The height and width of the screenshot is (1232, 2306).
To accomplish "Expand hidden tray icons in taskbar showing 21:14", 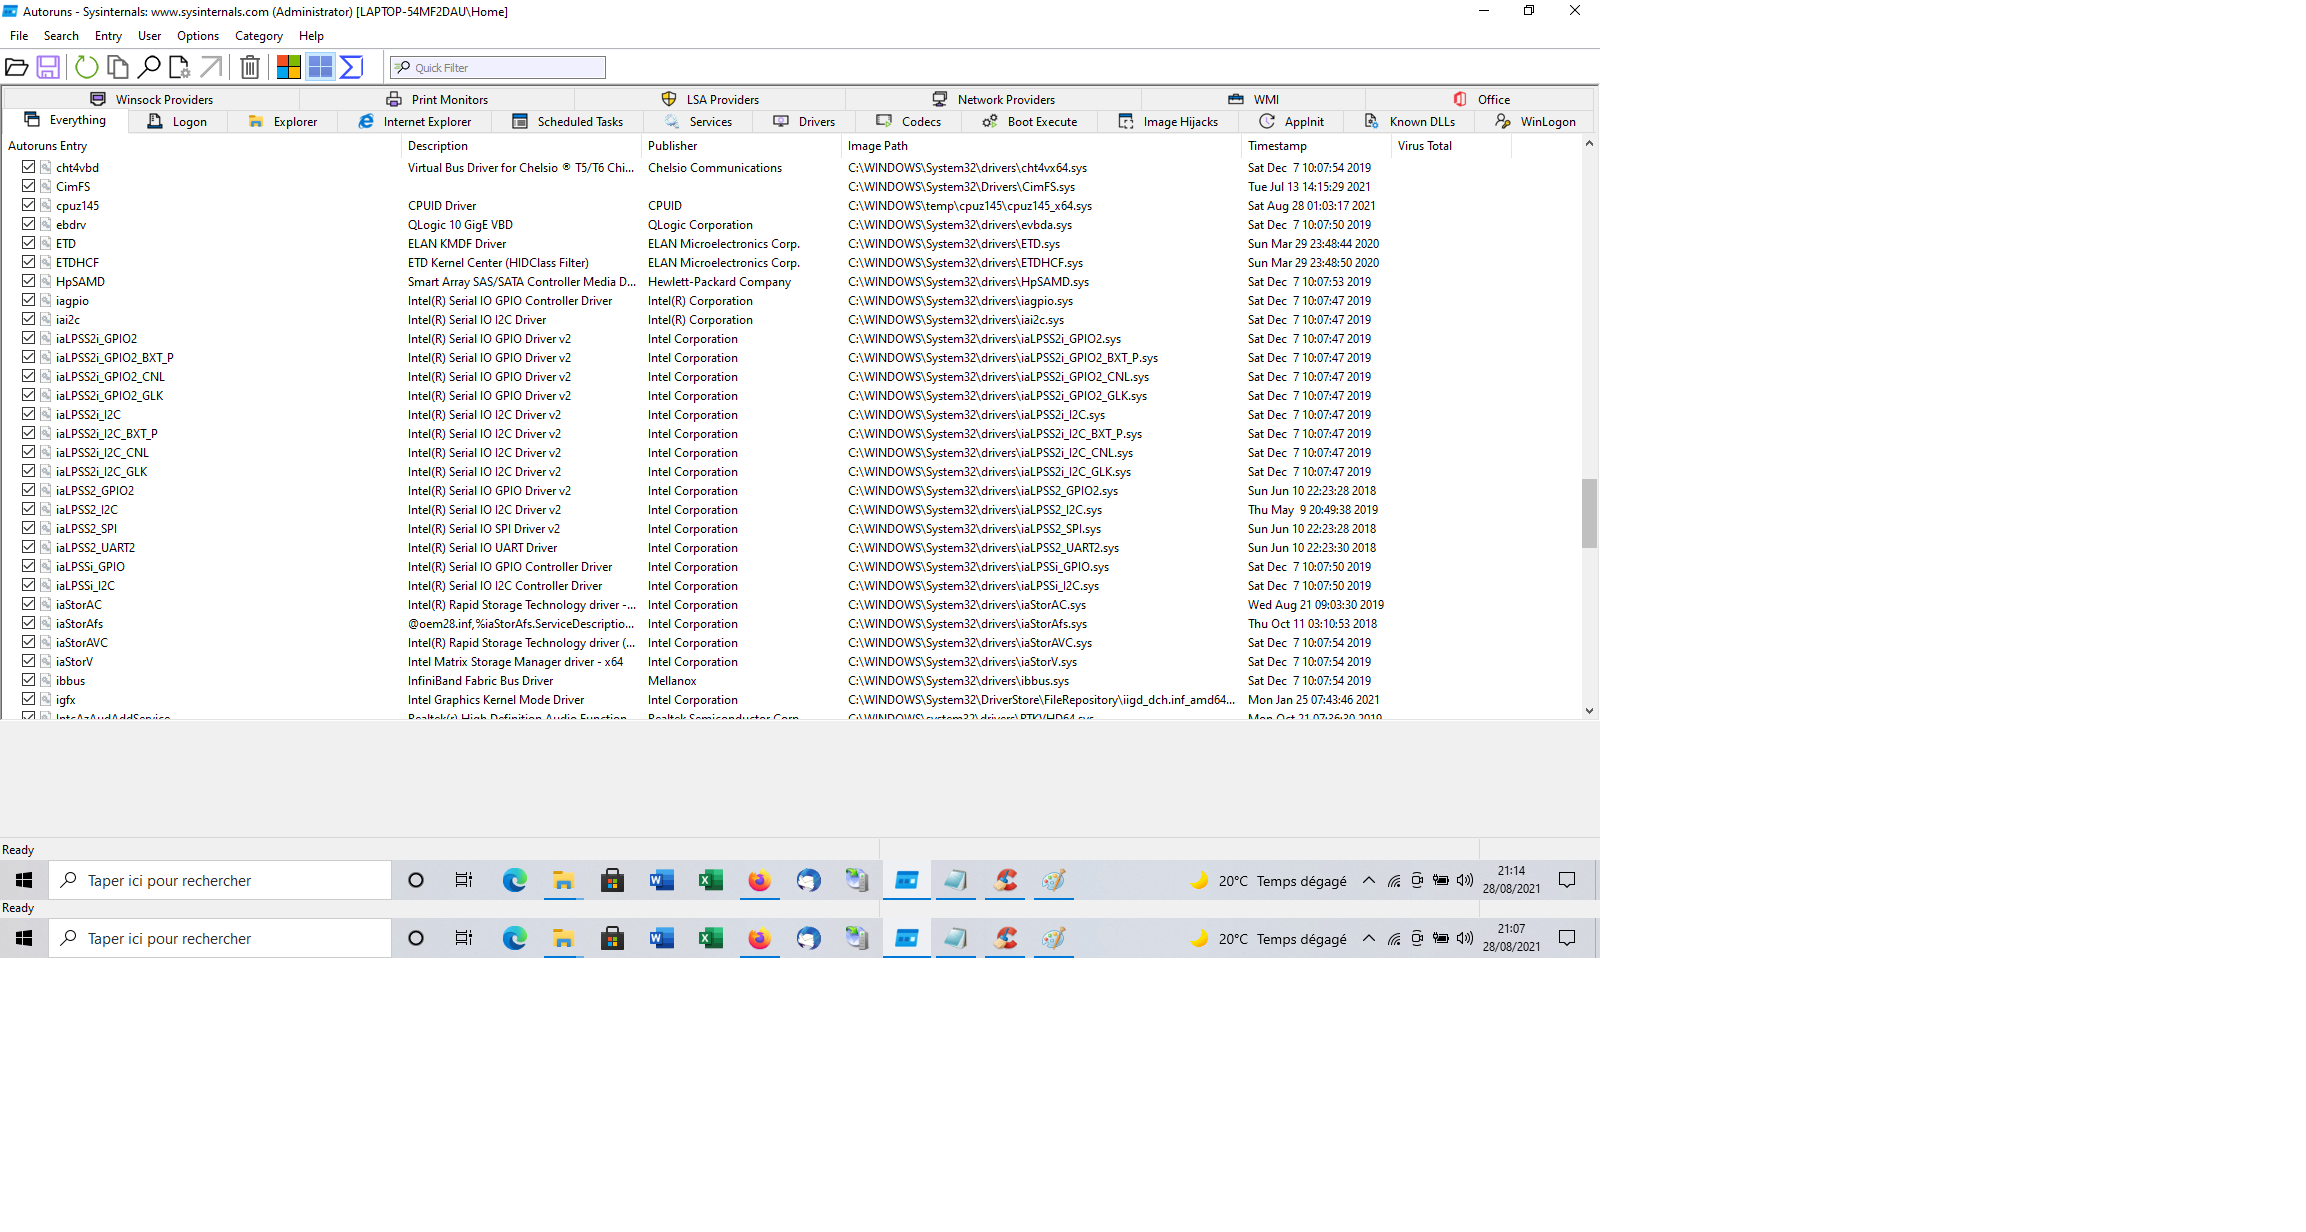I will point(1368,880).
